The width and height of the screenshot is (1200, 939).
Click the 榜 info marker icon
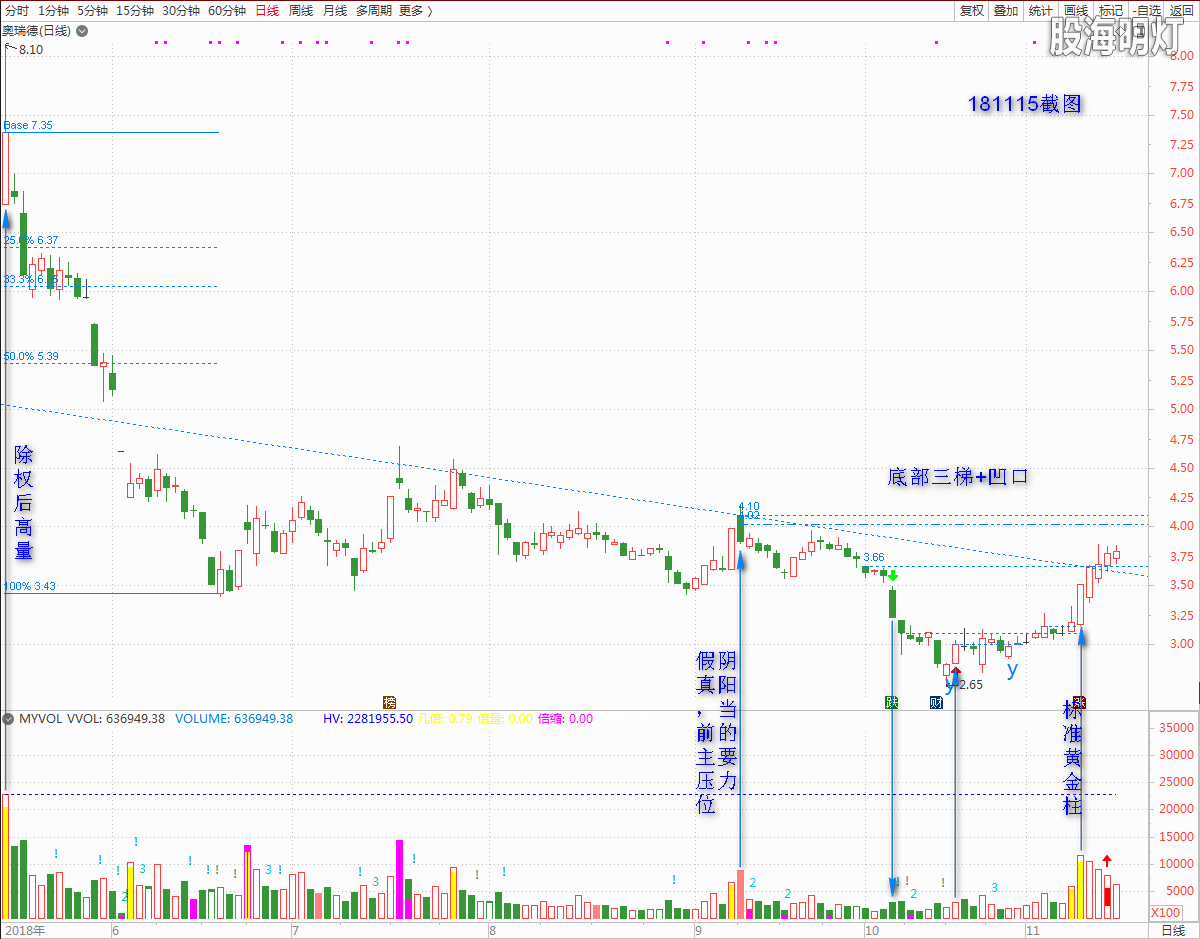[390, 702]
